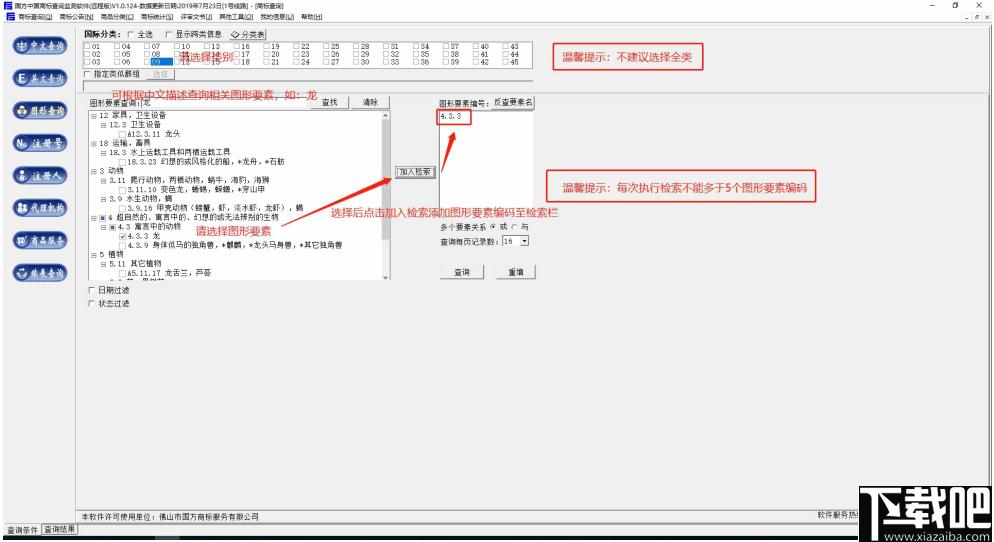Tick class 35 checkbox

click(x=416, y=54)
